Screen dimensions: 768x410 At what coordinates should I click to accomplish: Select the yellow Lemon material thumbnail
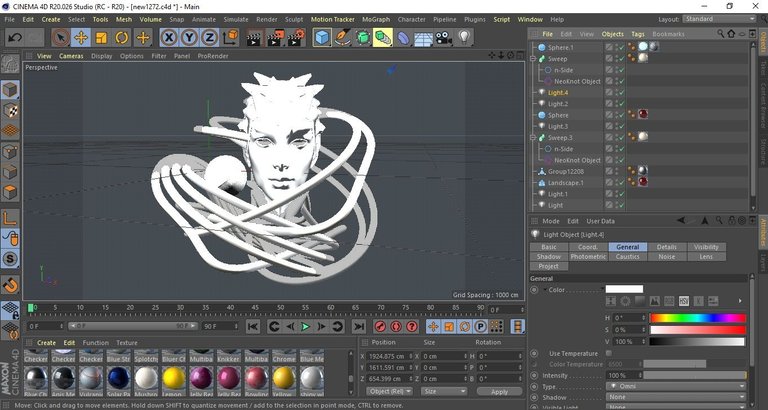(x=174, y=379)
